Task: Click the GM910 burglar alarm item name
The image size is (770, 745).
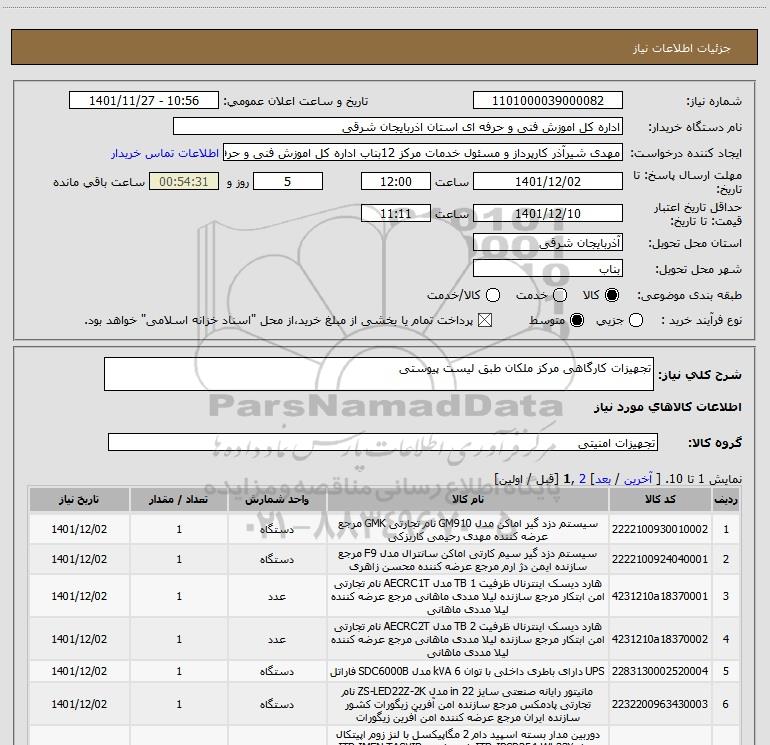Action: [x=468, y=529]
